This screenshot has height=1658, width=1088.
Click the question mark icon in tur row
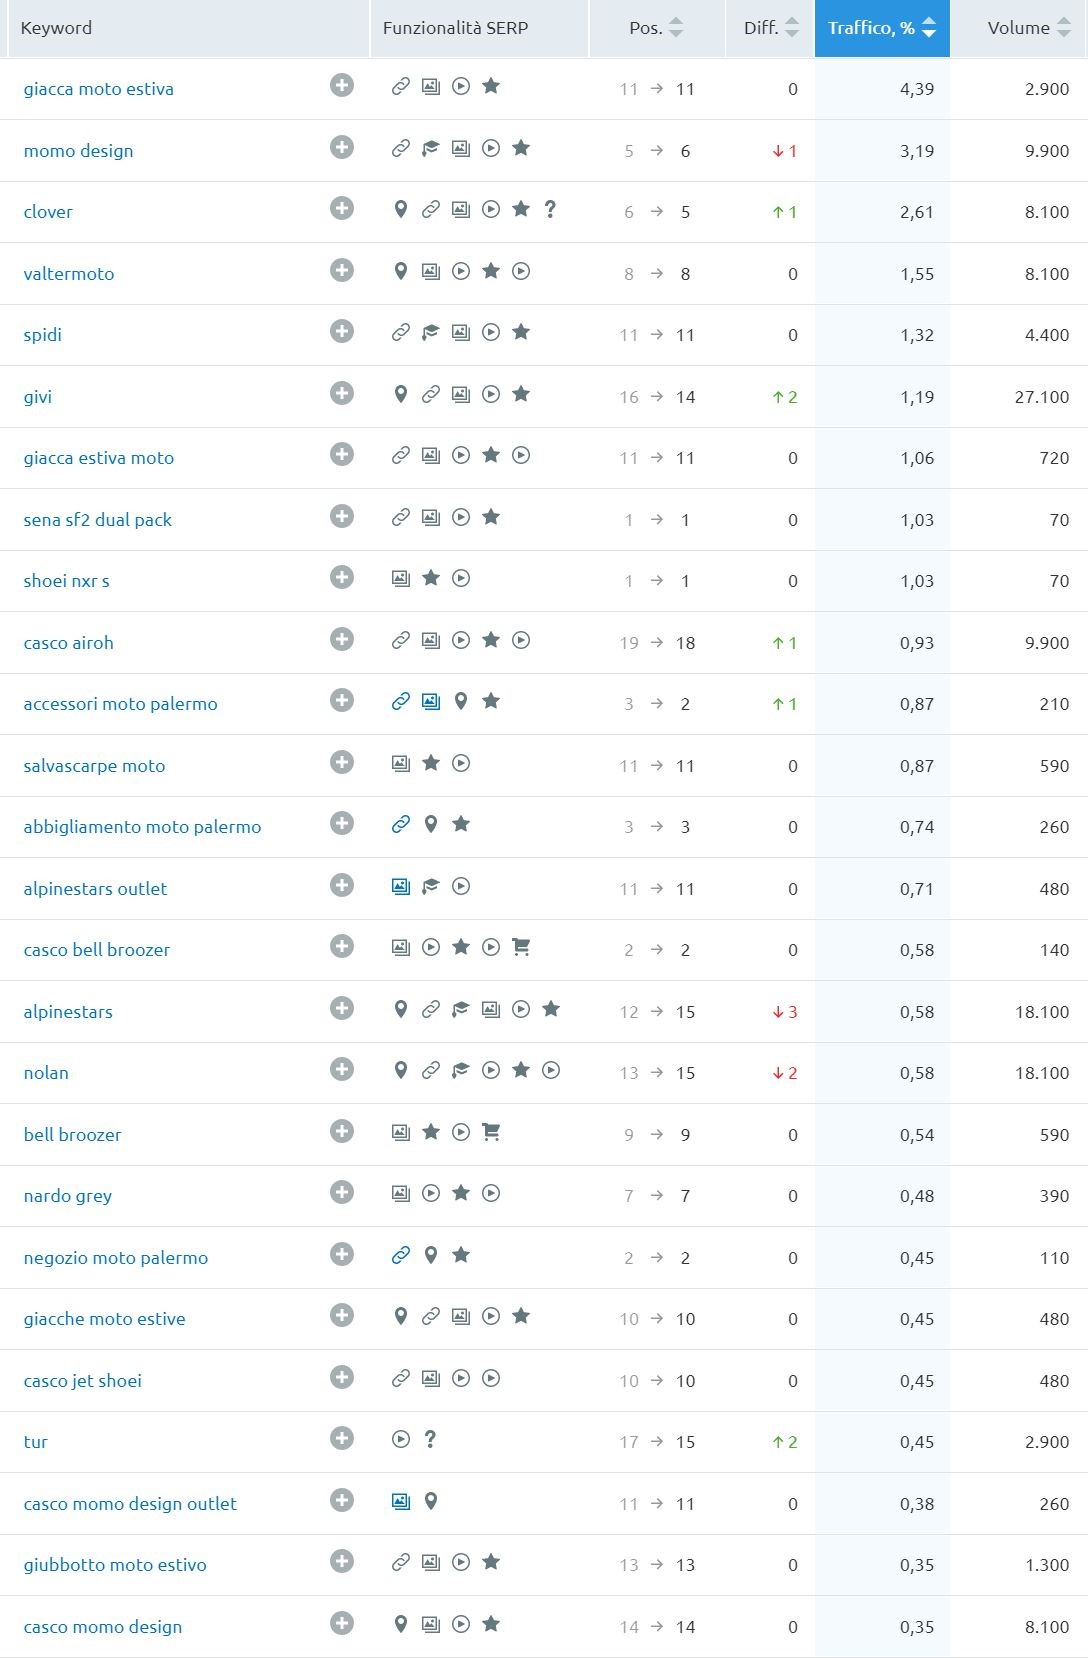tap(430, 1439)
